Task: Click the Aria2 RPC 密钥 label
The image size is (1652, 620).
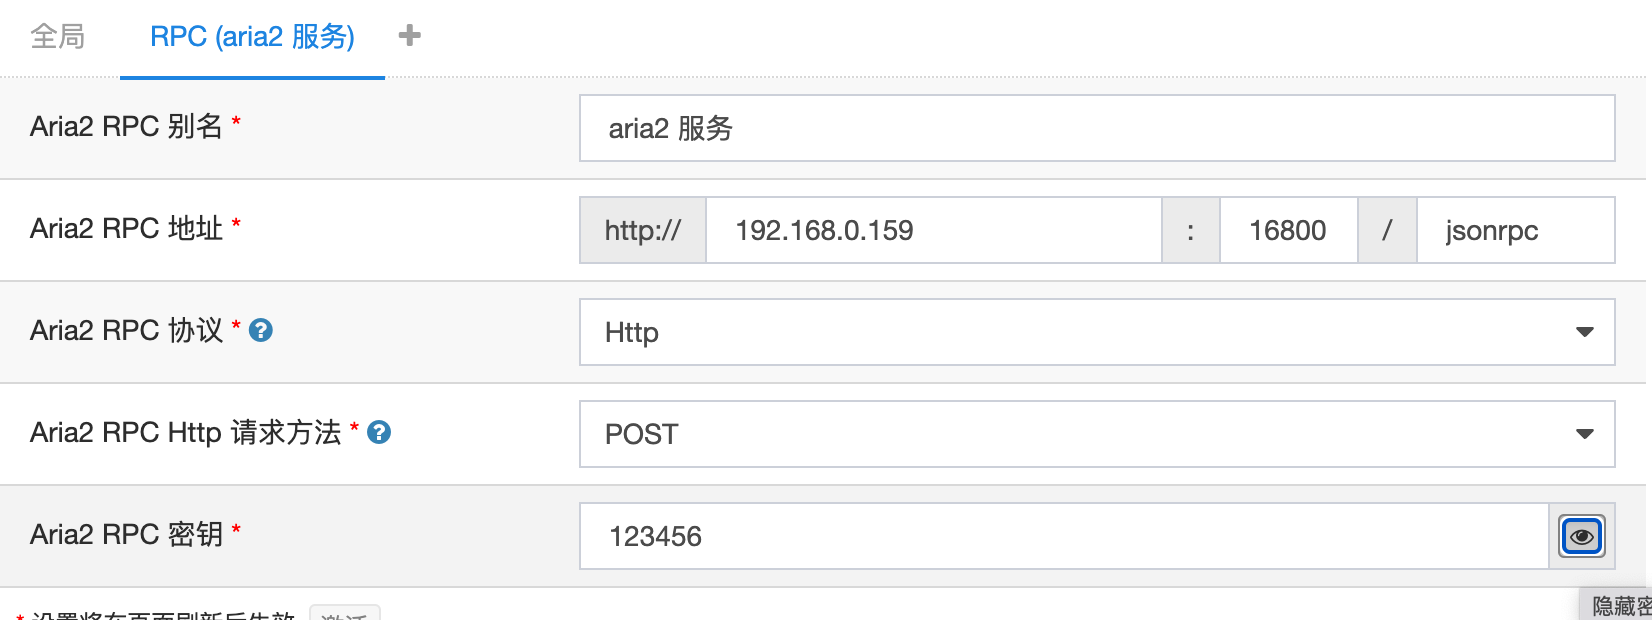Action: click(x=126, y=534)
